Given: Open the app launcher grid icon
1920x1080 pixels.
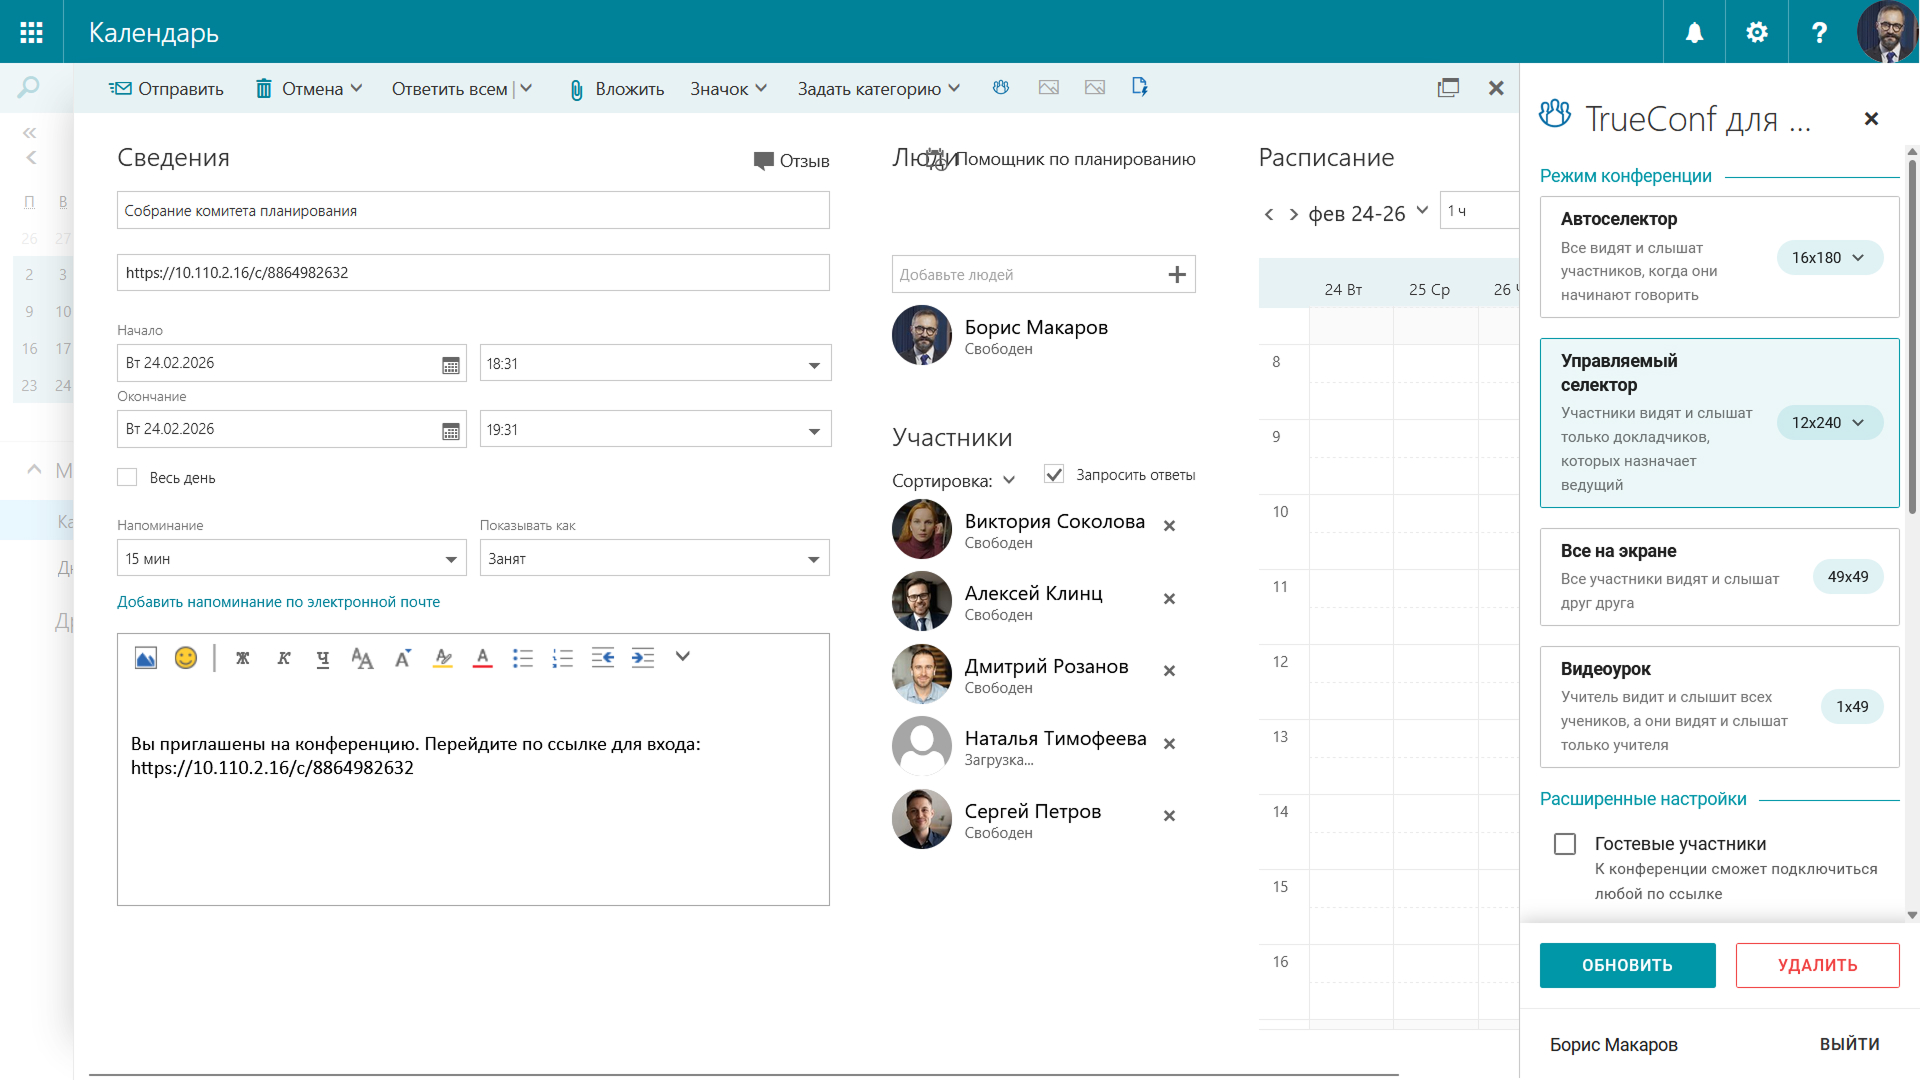Looking at the screenshot, I should click(x=31, y=32).
